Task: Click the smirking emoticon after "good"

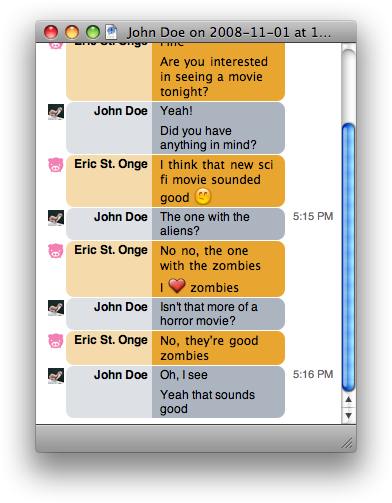Action: click(x=203, y=196)
